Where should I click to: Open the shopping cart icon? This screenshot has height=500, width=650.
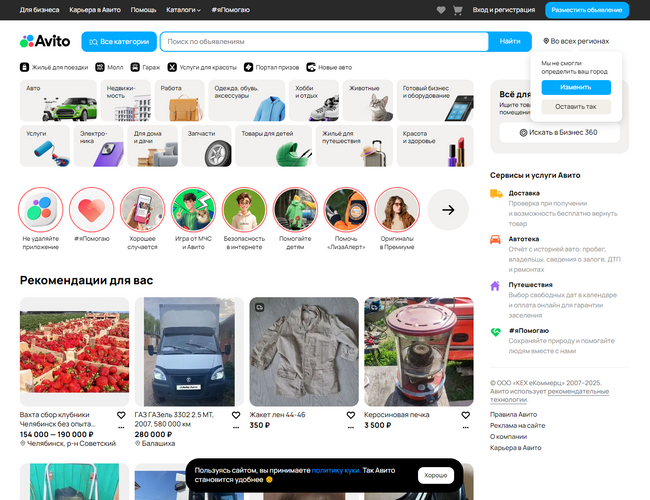tap(458, 10)
